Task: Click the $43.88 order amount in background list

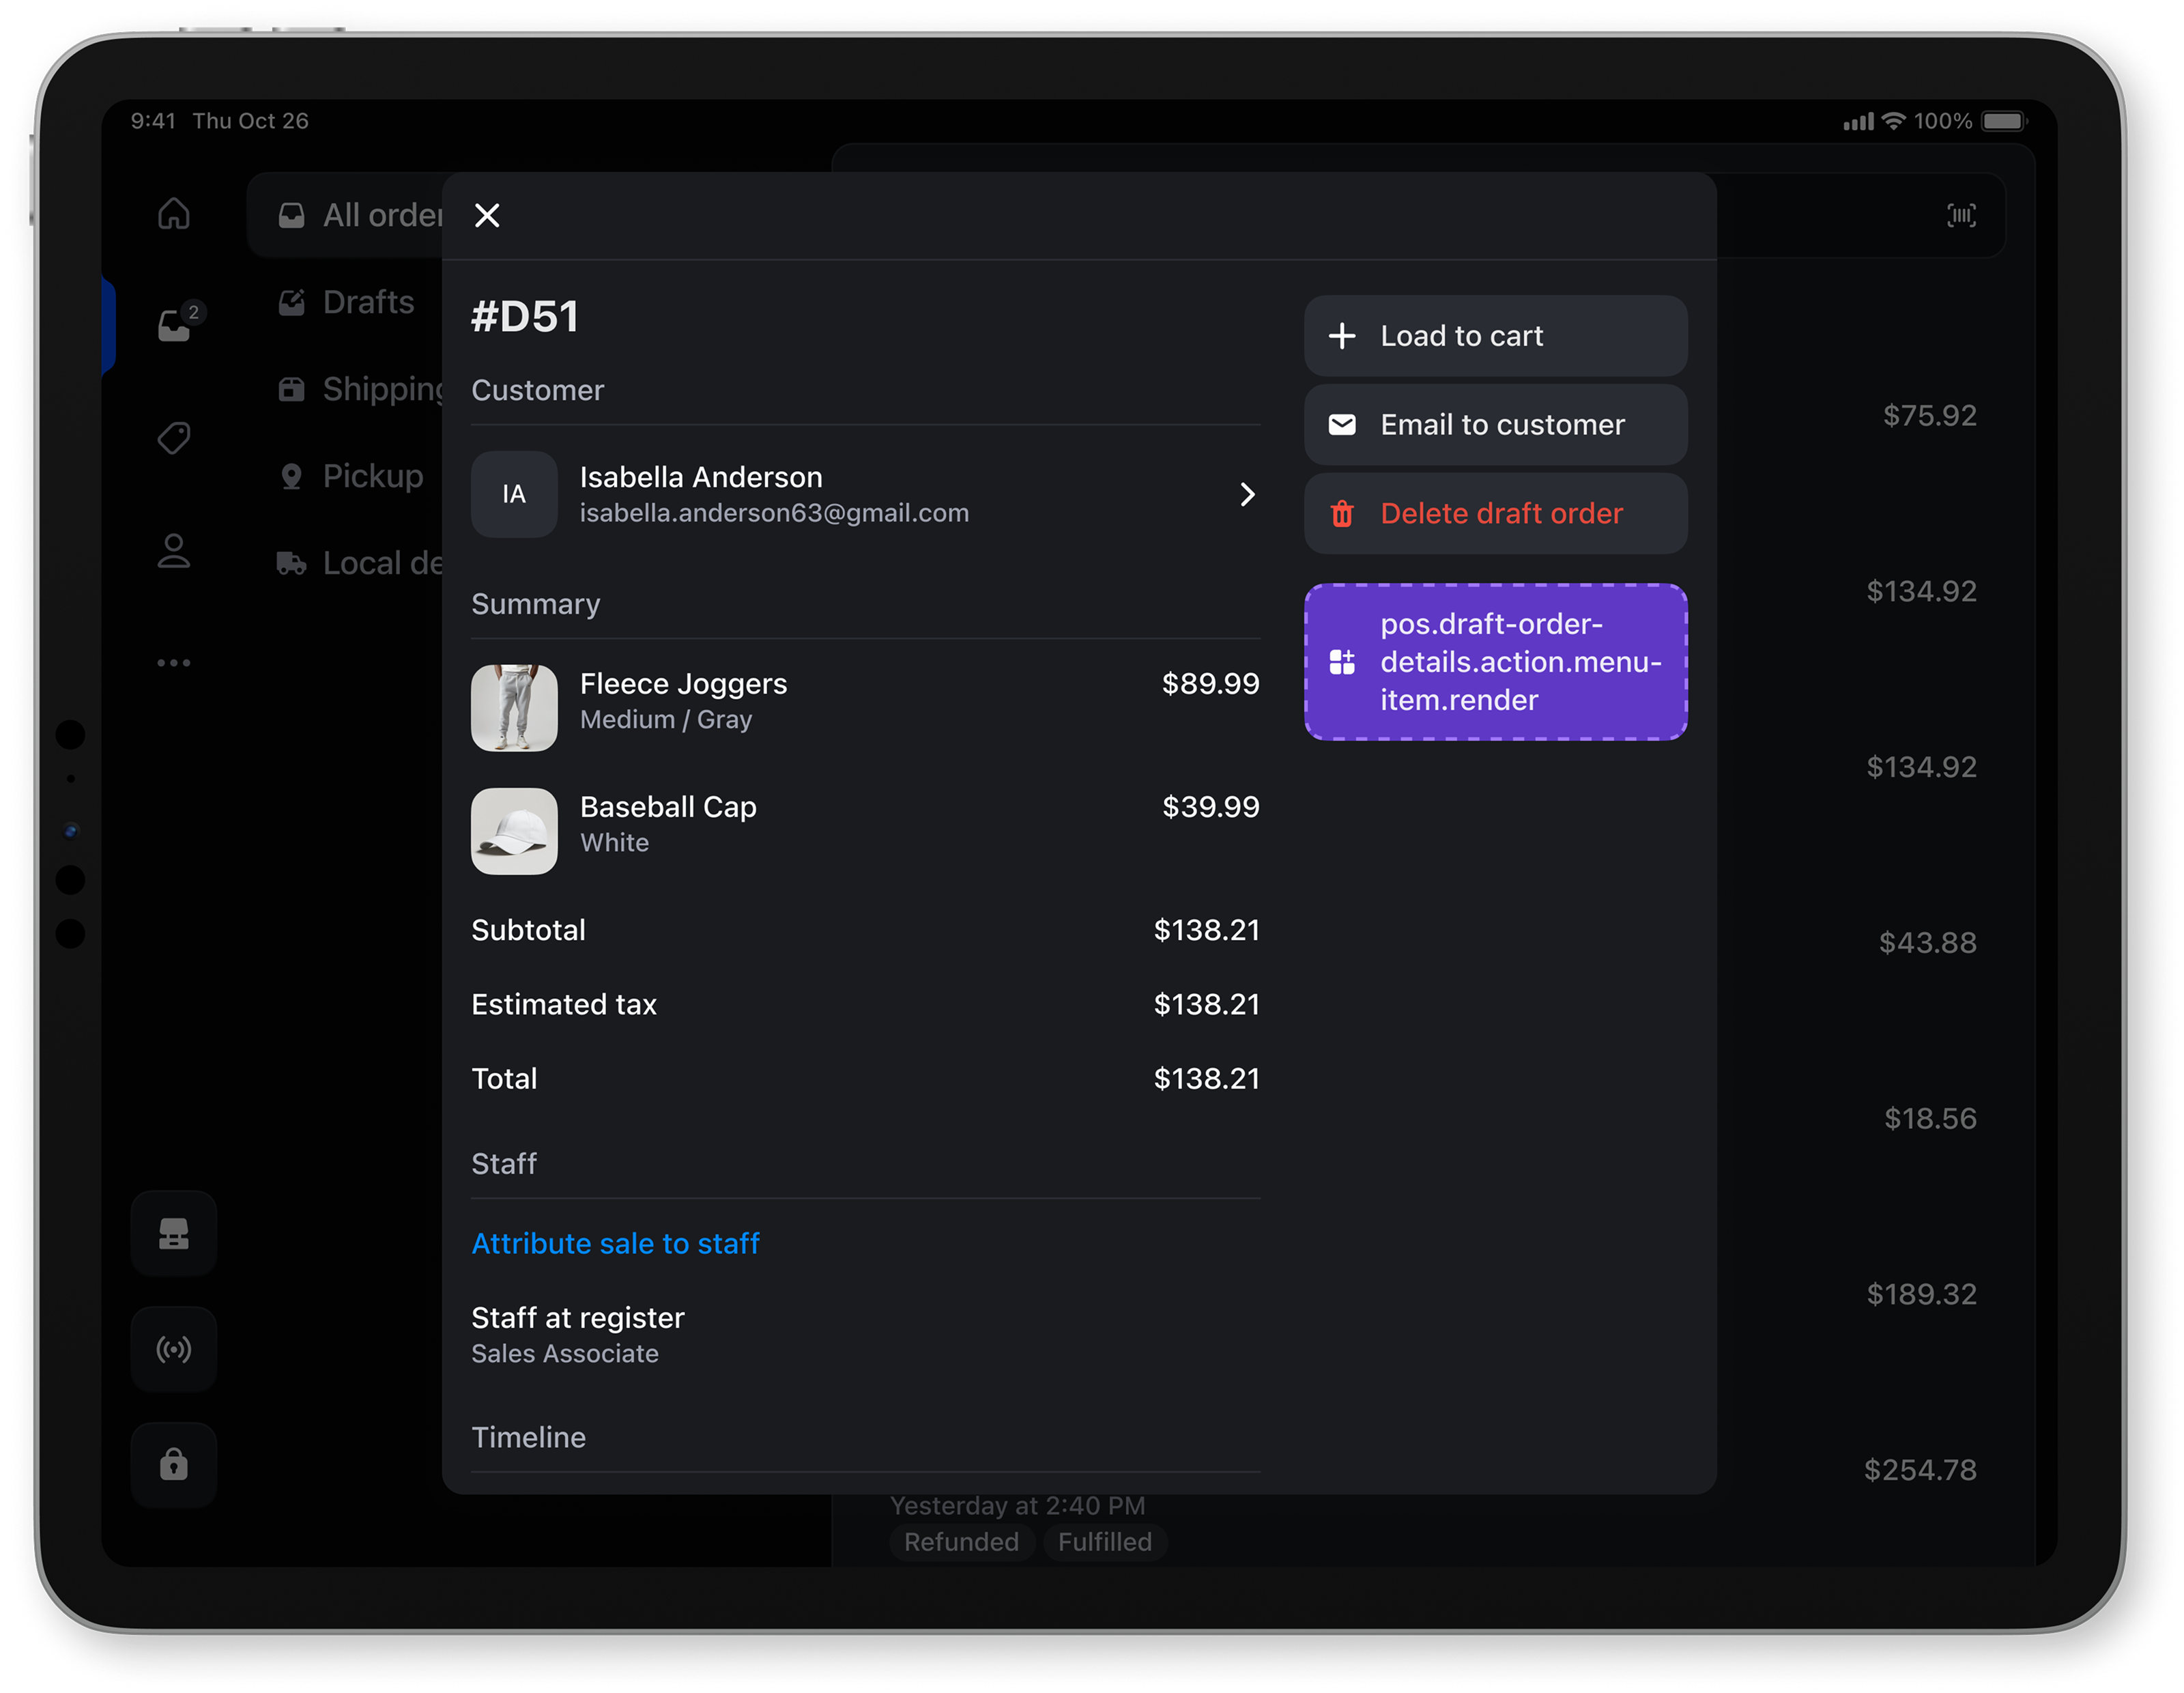Action: (1927, 942)
